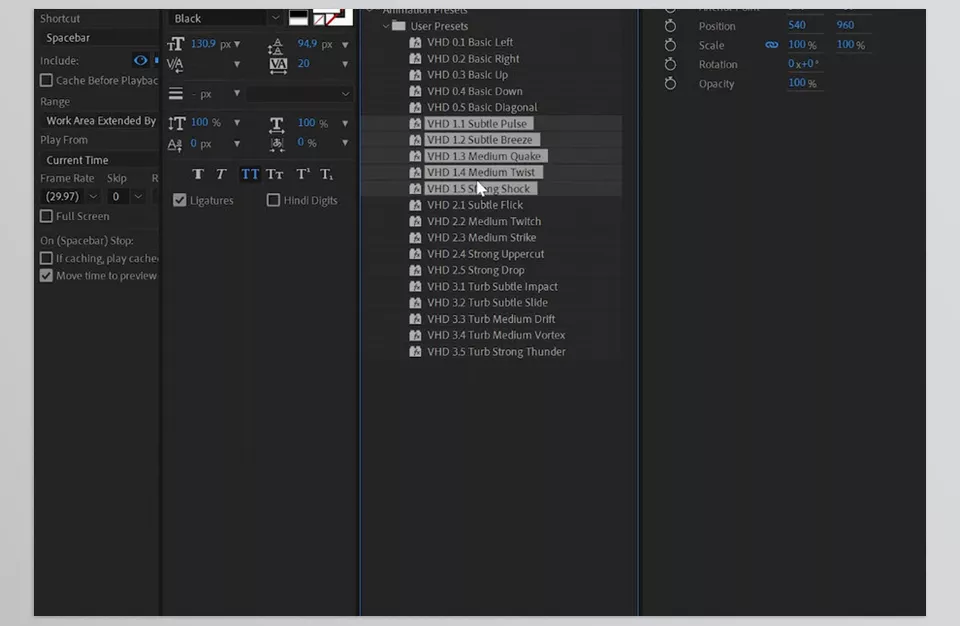The width and height of the screenshot is (960, 626).
Task: Click the black and white default colors swatch
Action: [298, 18]
